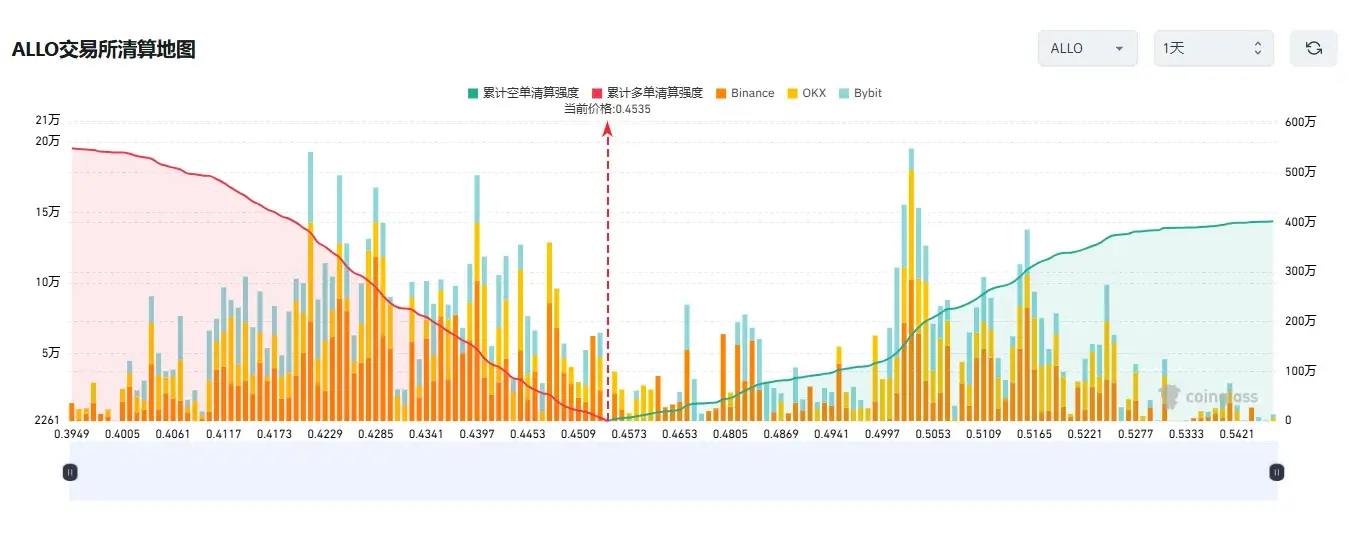The height and width of the screenshot is (543, 1350).
Task: Click the x-axis label 0.4573
Action: pyautogui.click(x=629, y=434)
